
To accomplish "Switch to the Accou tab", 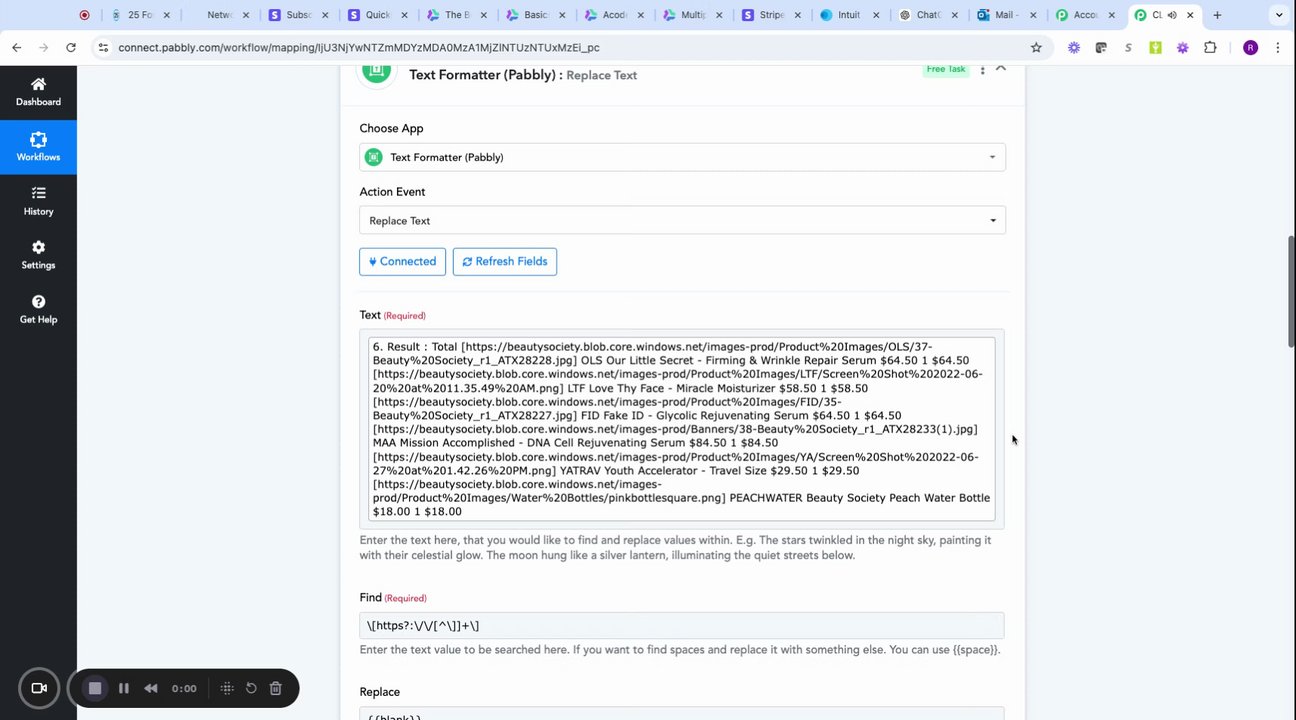I will click(1087, 15).
